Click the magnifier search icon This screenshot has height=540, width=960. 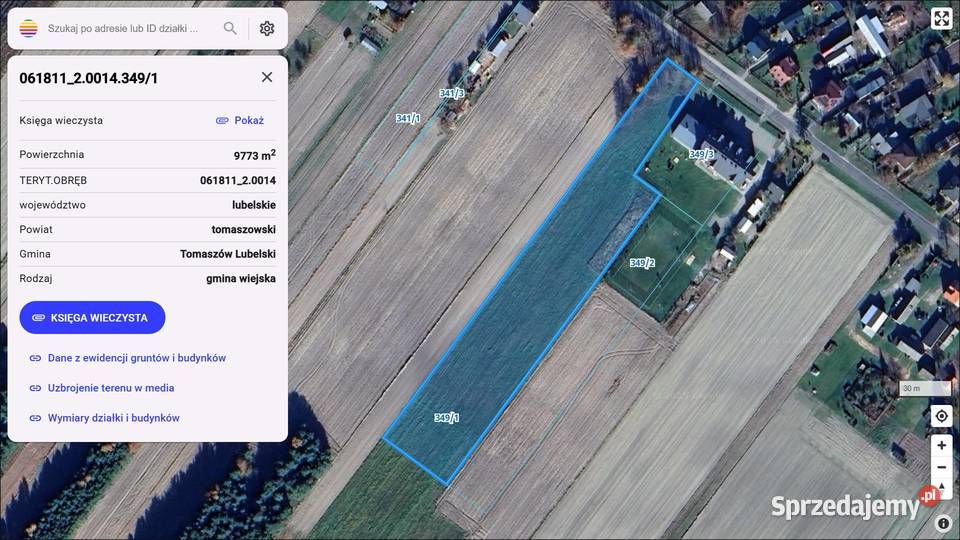point(230,28)
